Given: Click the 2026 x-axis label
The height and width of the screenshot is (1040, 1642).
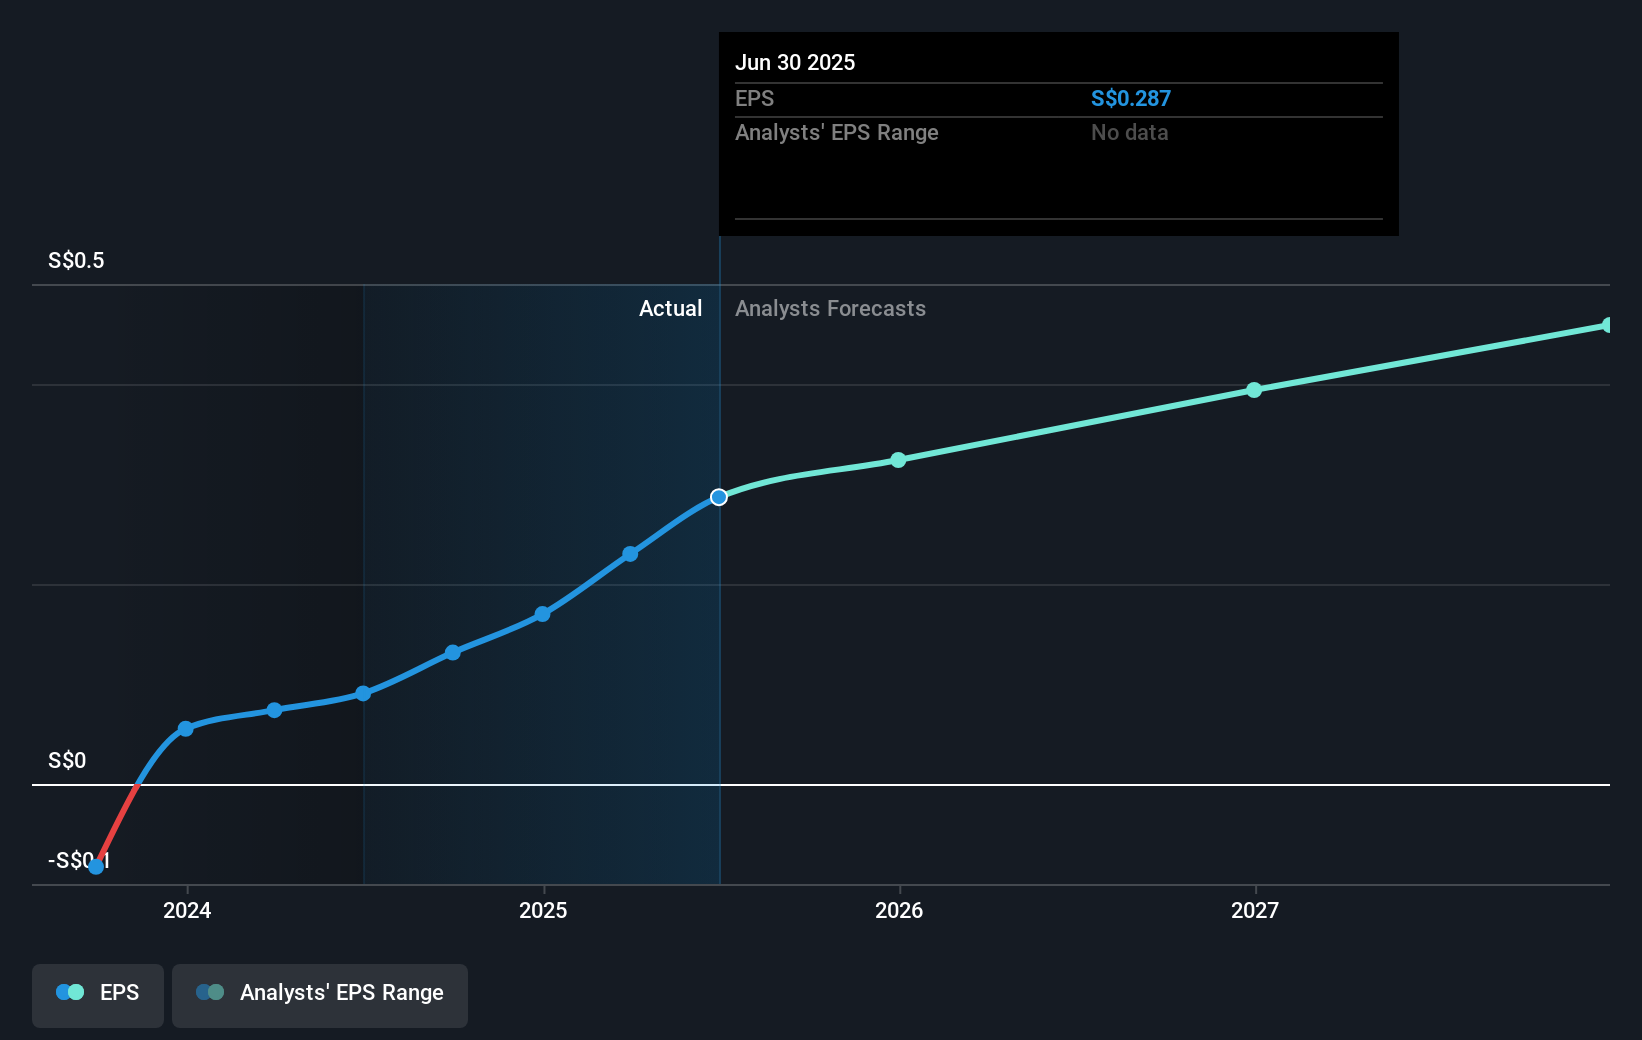Looking at the screenshot, I should point(899,911).
